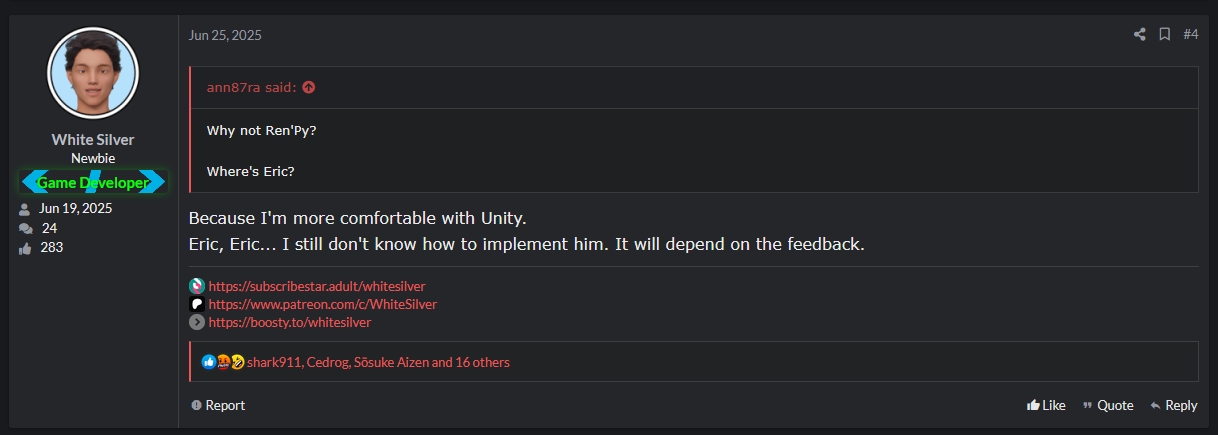Open the Boosty whitesilver link

(290, 322)
